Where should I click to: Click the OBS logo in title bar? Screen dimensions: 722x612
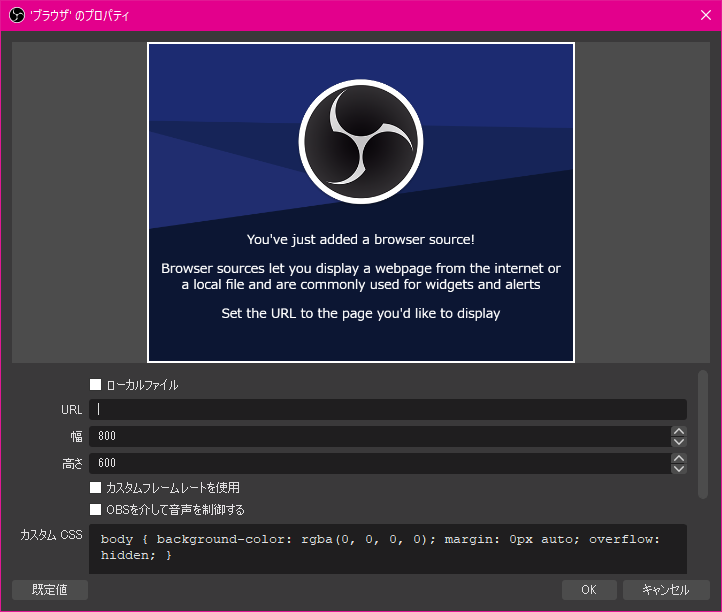click(17, 15)
